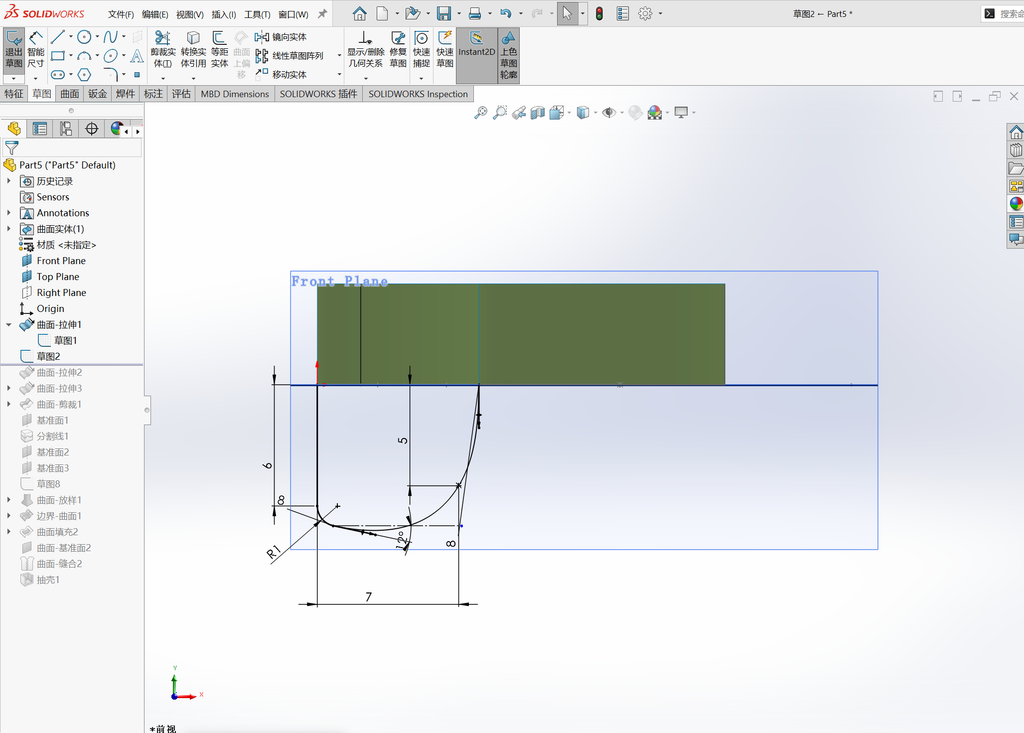Select the Ellipse sketch tool

coord(110,56)
